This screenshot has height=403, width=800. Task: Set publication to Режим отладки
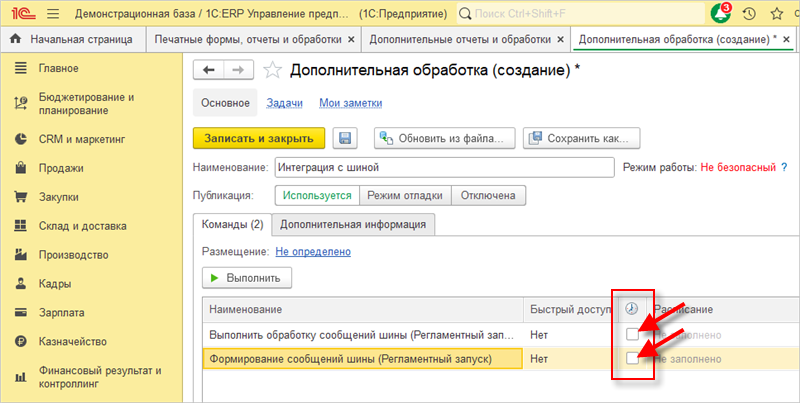coord(405,196)
